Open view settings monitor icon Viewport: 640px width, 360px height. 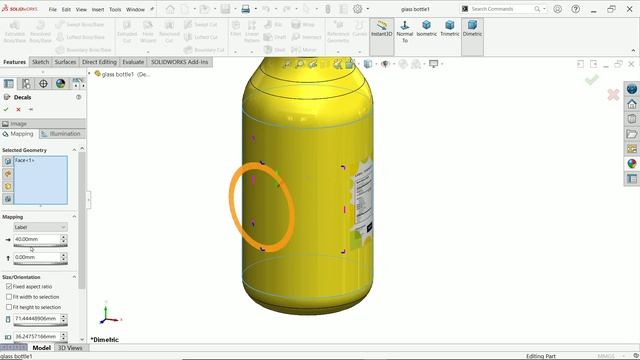433,64
